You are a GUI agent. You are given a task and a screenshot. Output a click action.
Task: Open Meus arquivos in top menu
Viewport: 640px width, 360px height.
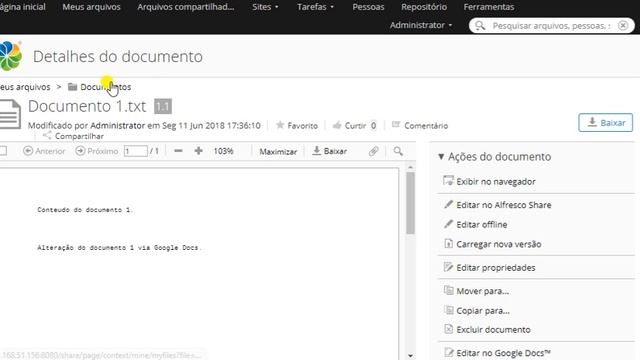pos(91,7)
